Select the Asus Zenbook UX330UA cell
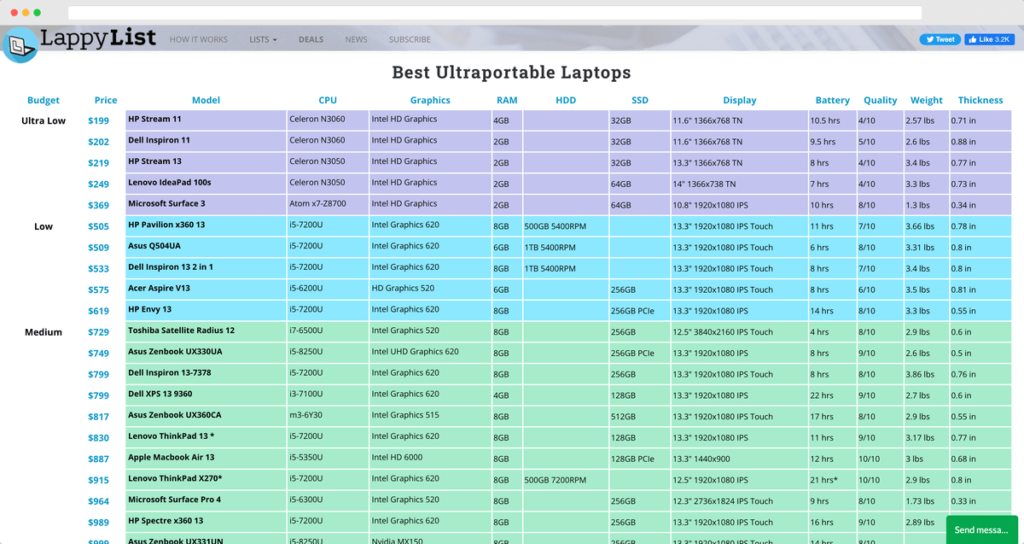The height and width of the screenshot is (544, 1024). point(206,353)
